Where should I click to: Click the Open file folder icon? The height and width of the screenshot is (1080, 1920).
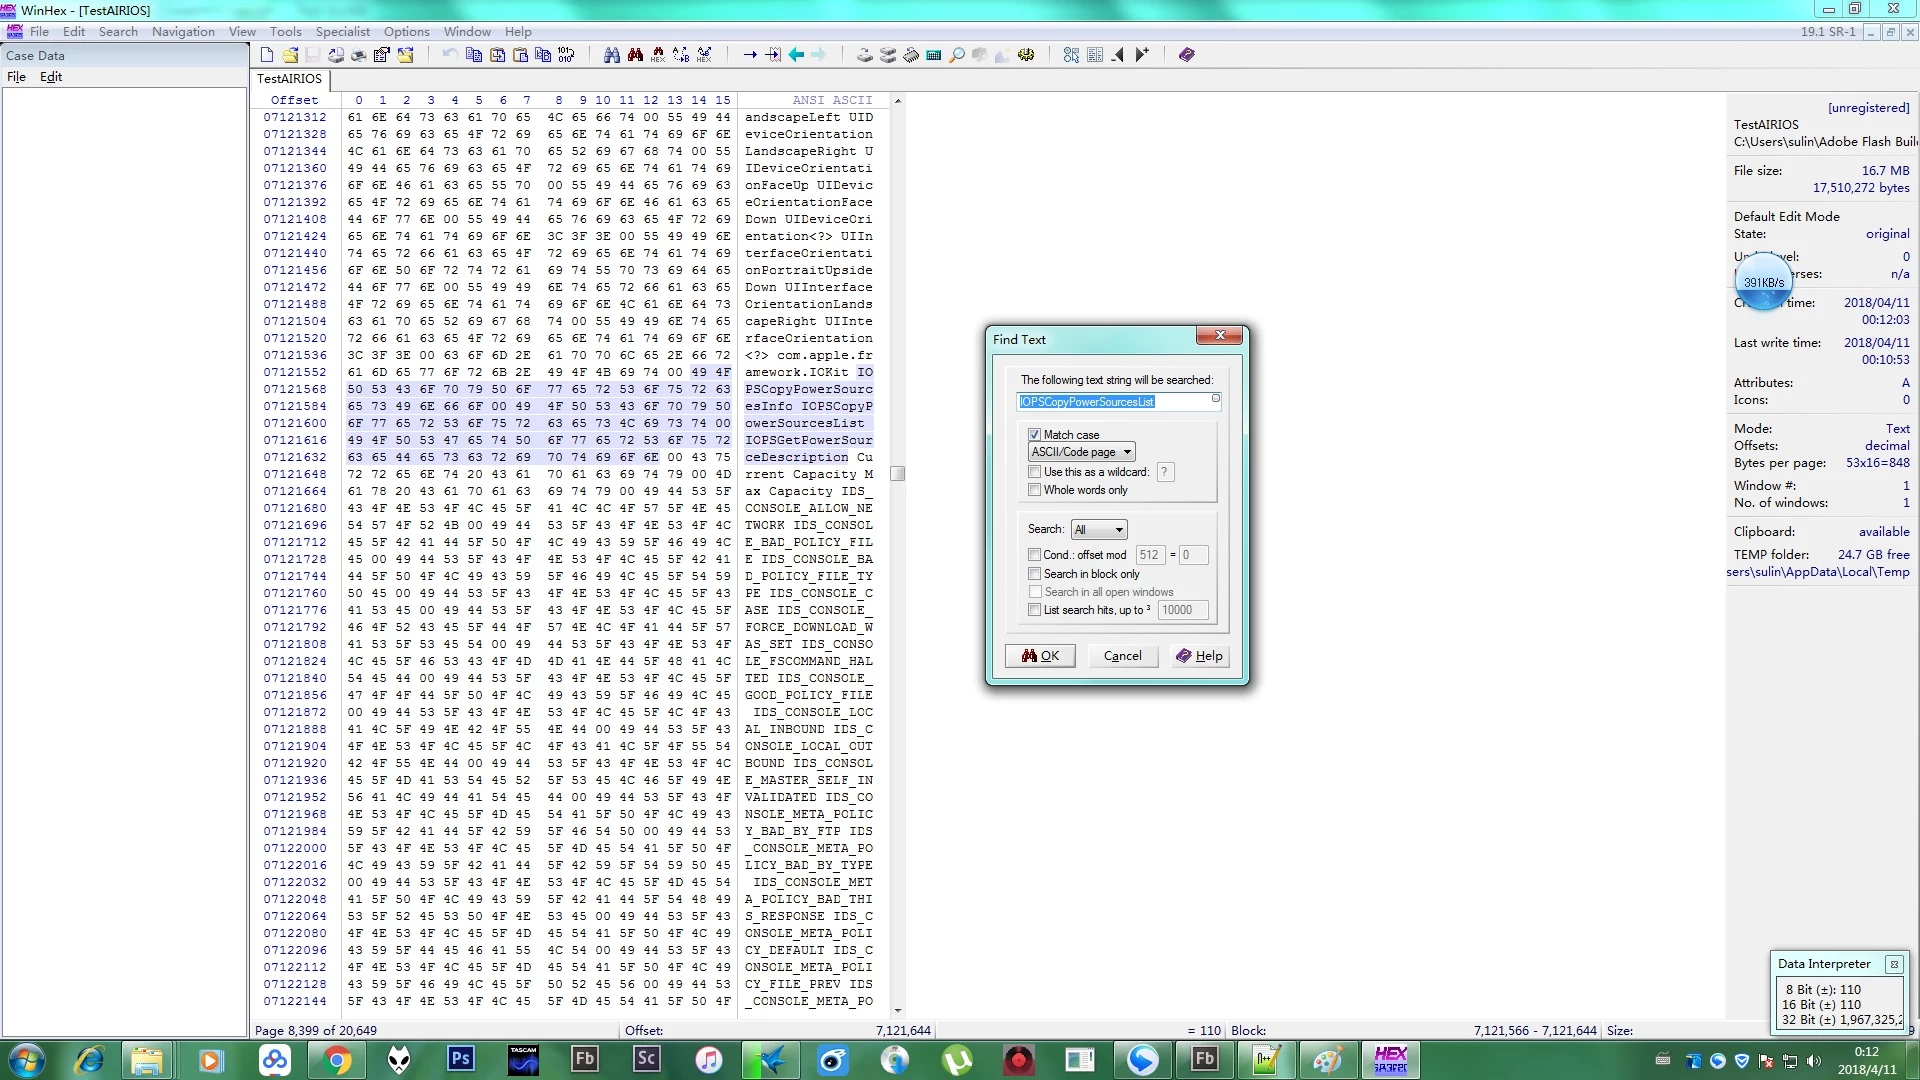tap(290, 55)
